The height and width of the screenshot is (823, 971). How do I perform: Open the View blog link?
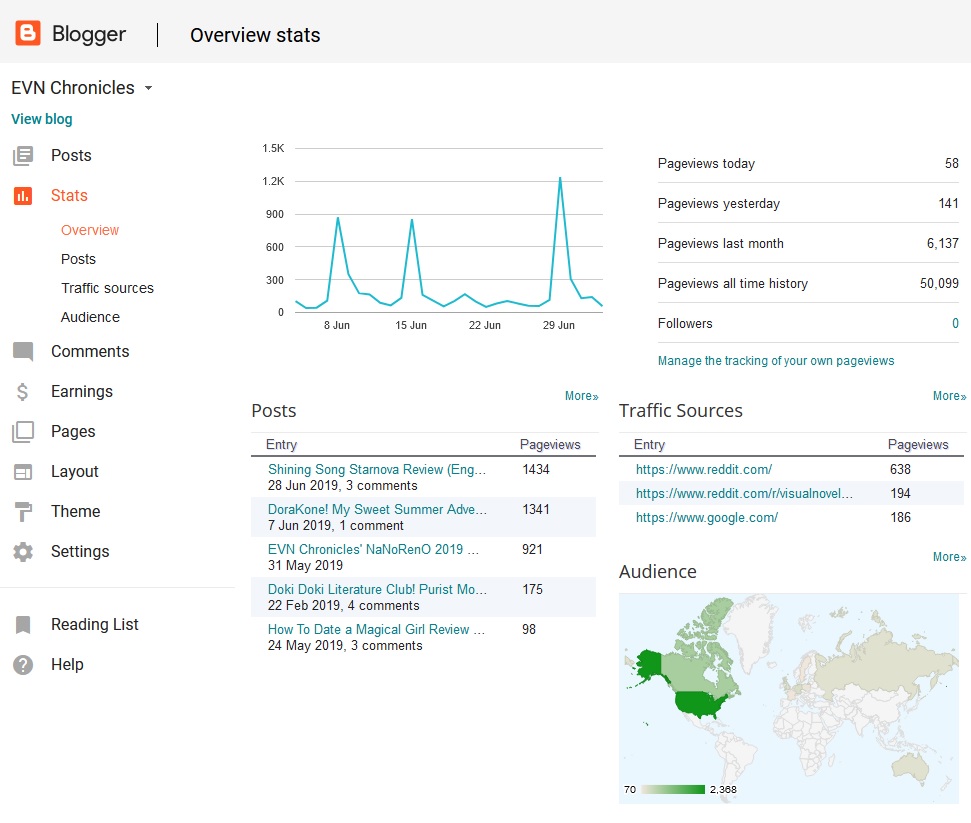click(x=41, y=119)
